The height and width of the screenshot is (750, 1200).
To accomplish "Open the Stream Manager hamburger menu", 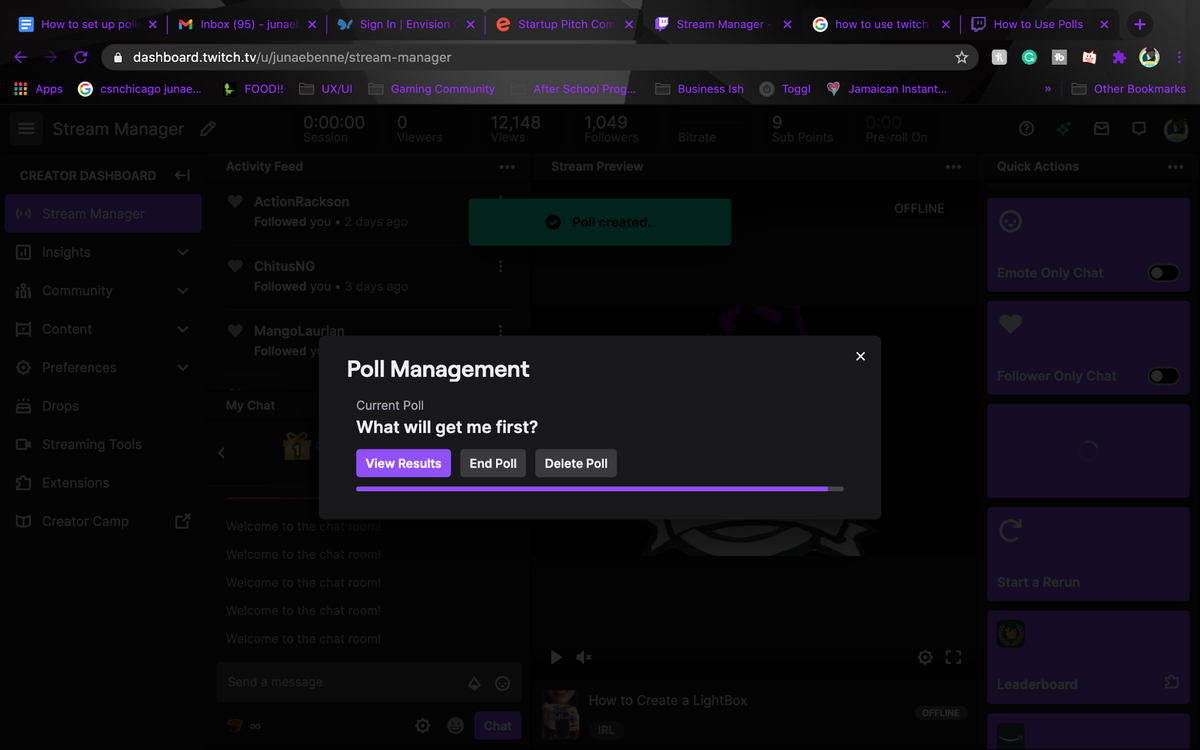I will pos(26,128).
